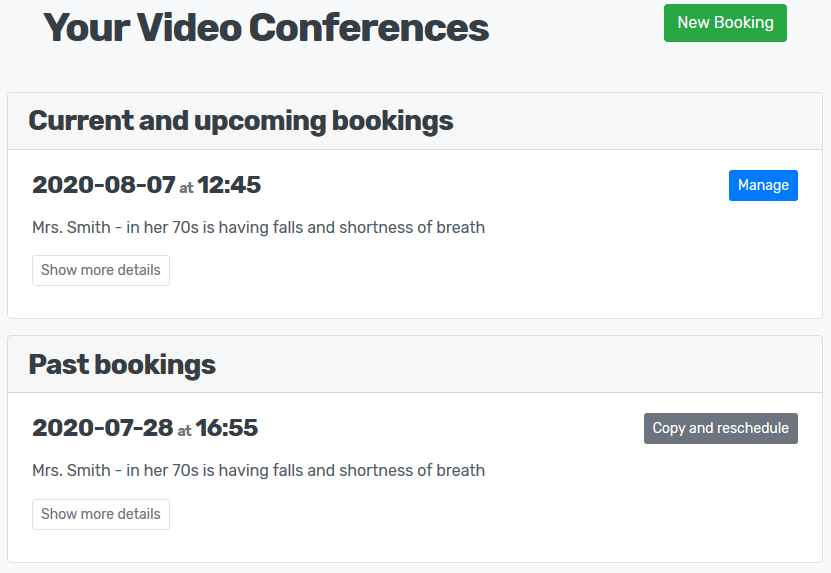The width and height of the screenshot is (831, 573).
Task: Click the 12:45 booking time
Action: [229, 185]
